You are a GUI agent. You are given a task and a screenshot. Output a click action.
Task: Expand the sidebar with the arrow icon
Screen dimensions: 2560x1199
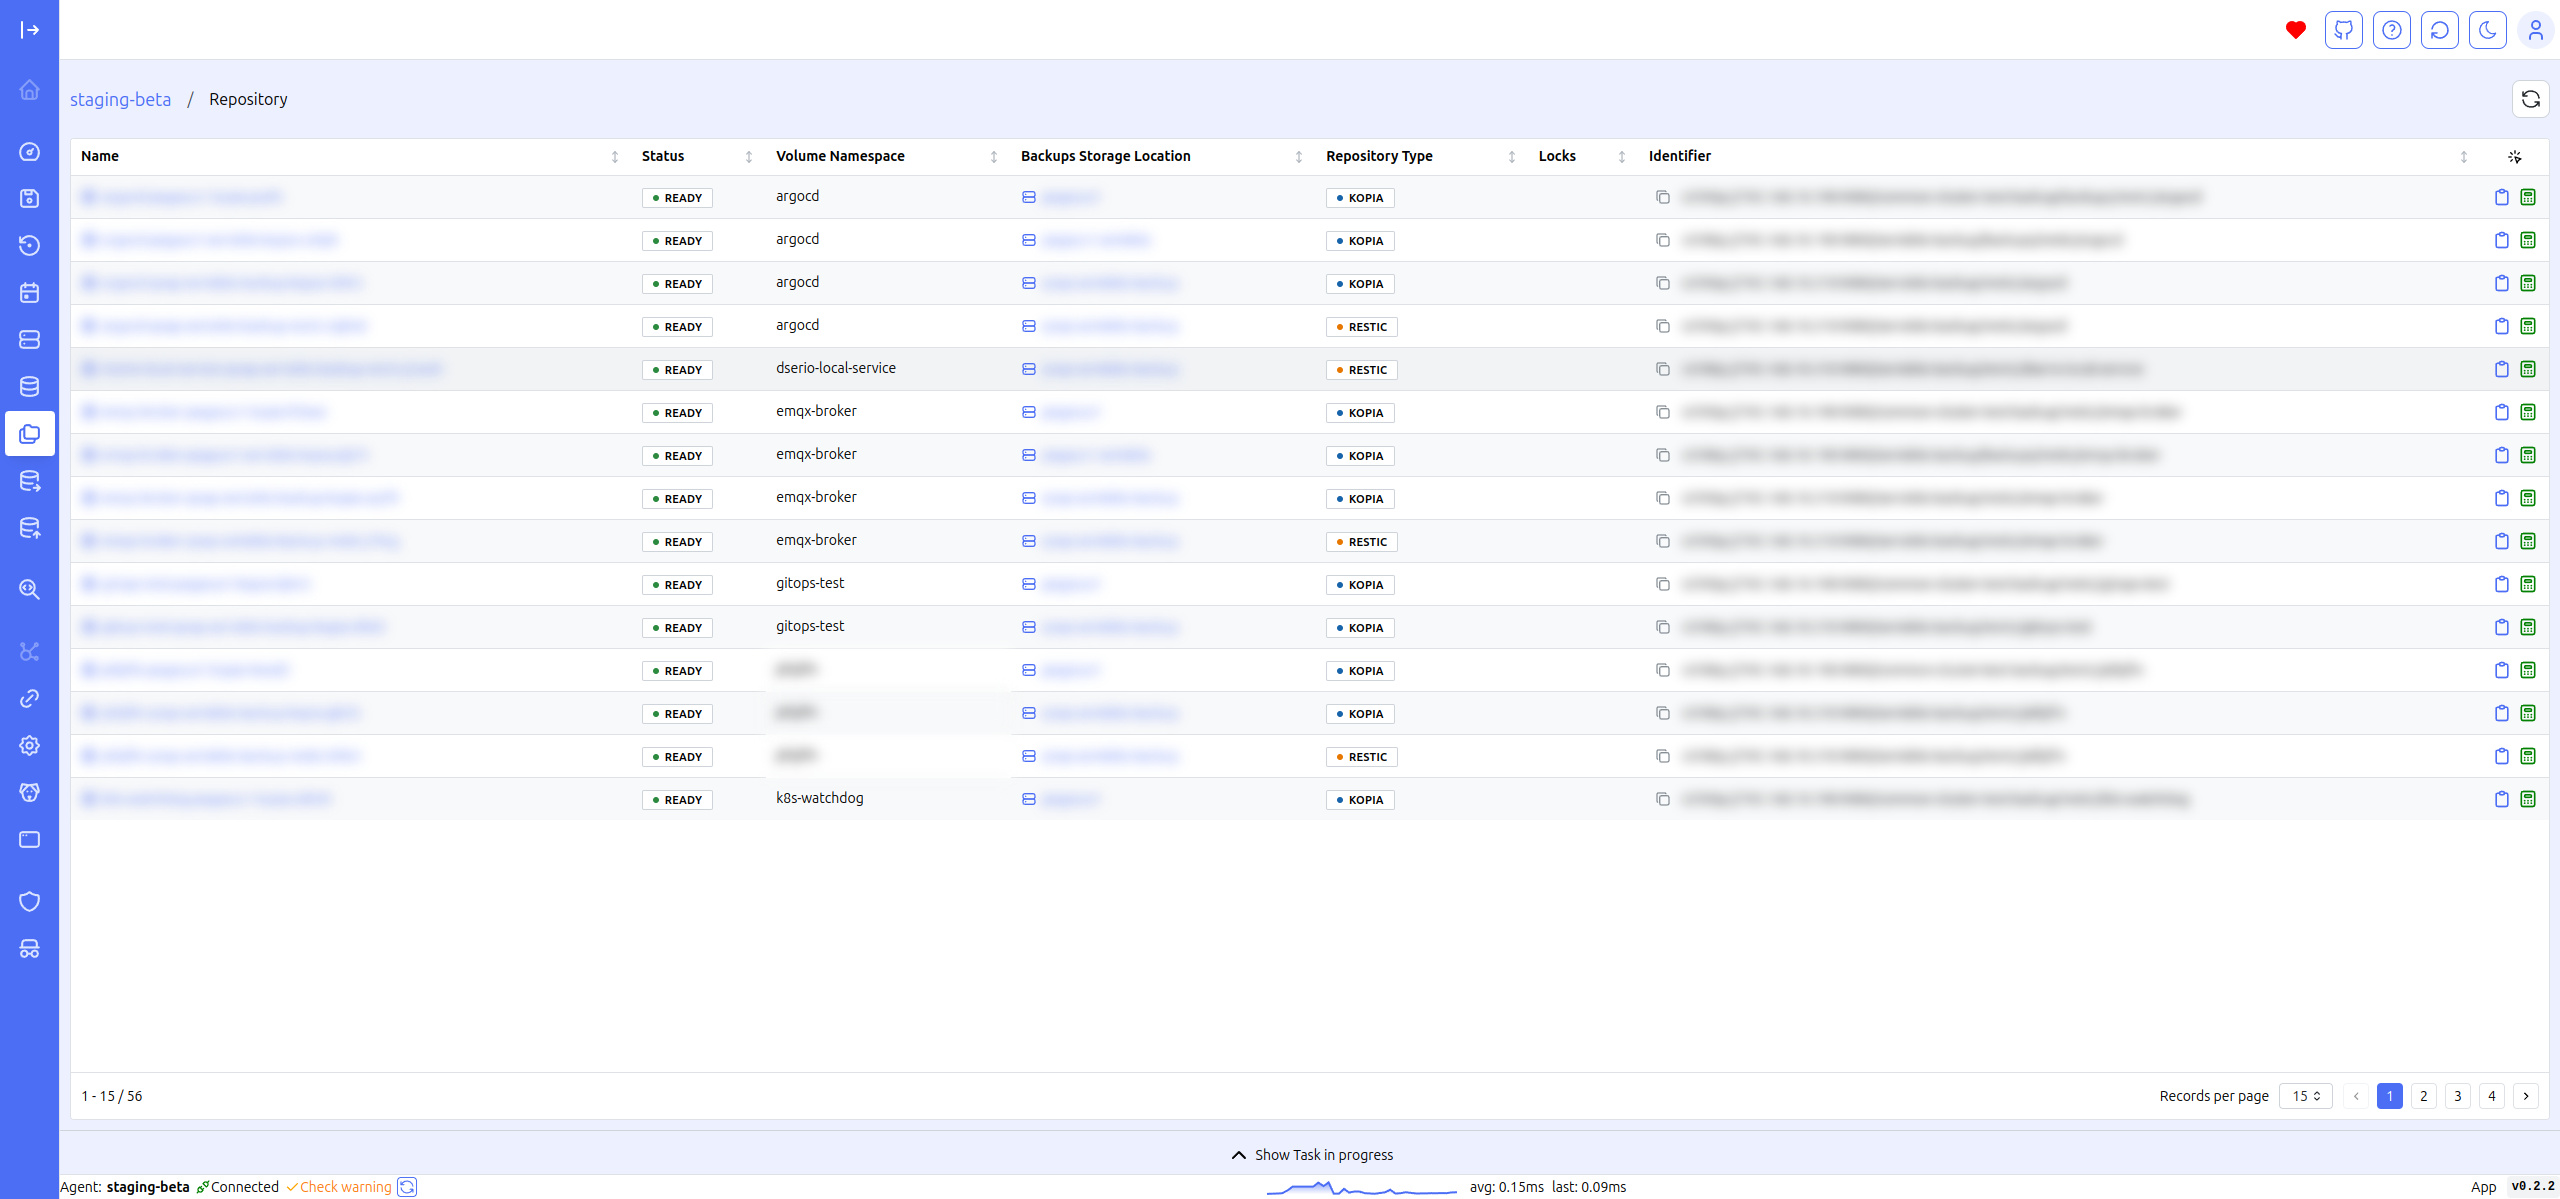click(x=30, y=30)
